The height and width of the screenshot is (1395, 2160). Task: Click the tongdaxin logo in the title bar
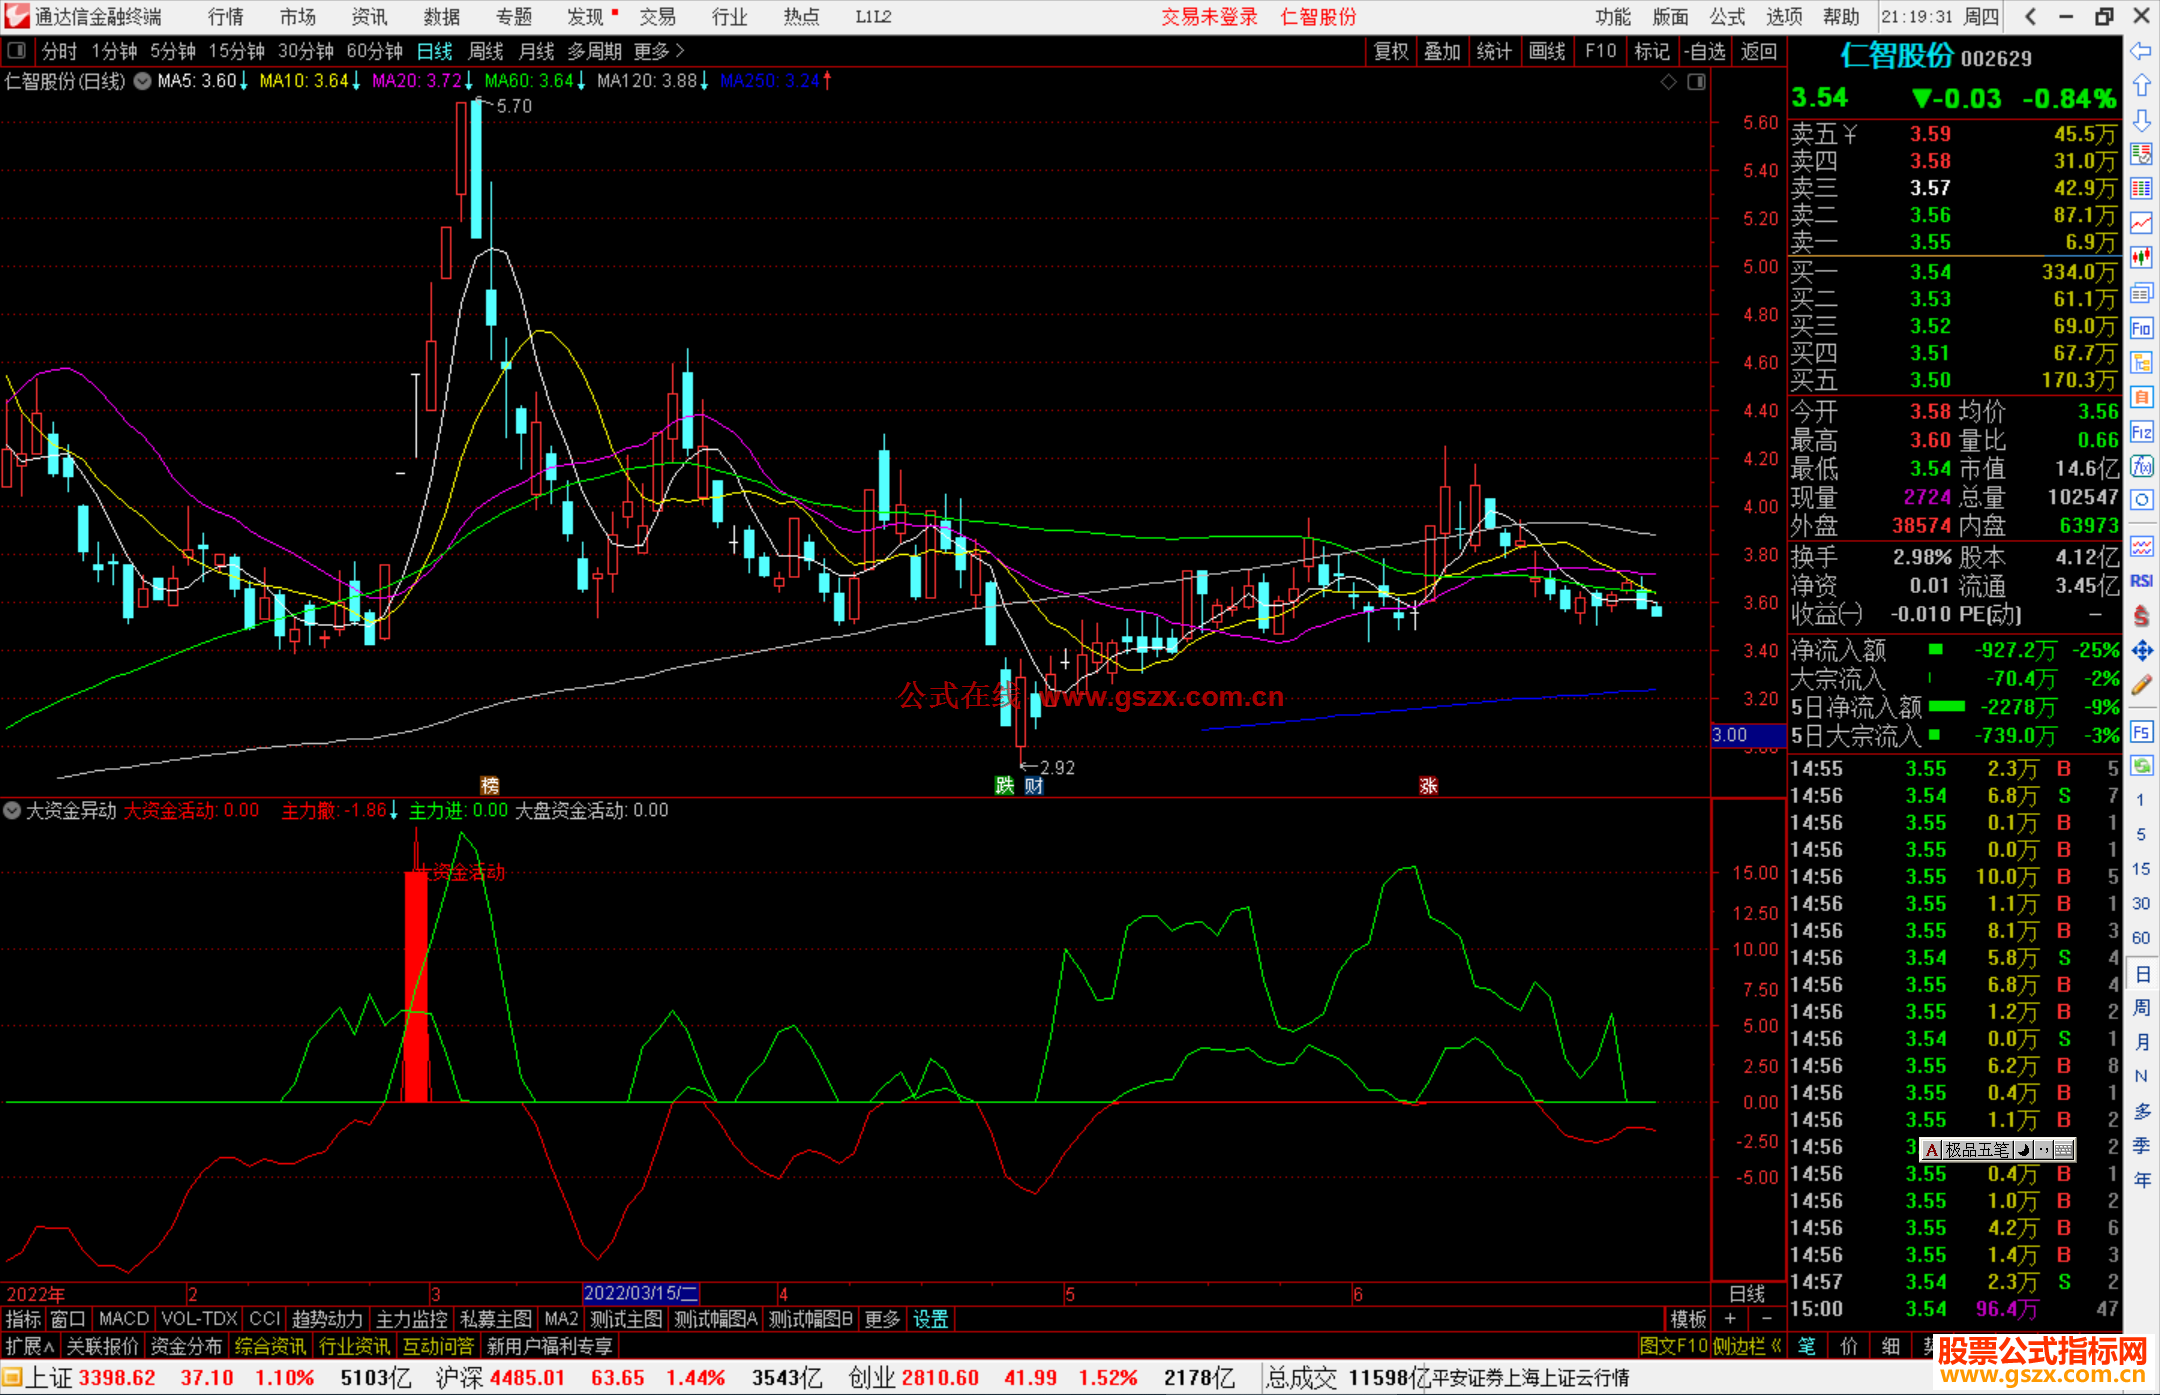pyautogui.click(x=17, y=16)
